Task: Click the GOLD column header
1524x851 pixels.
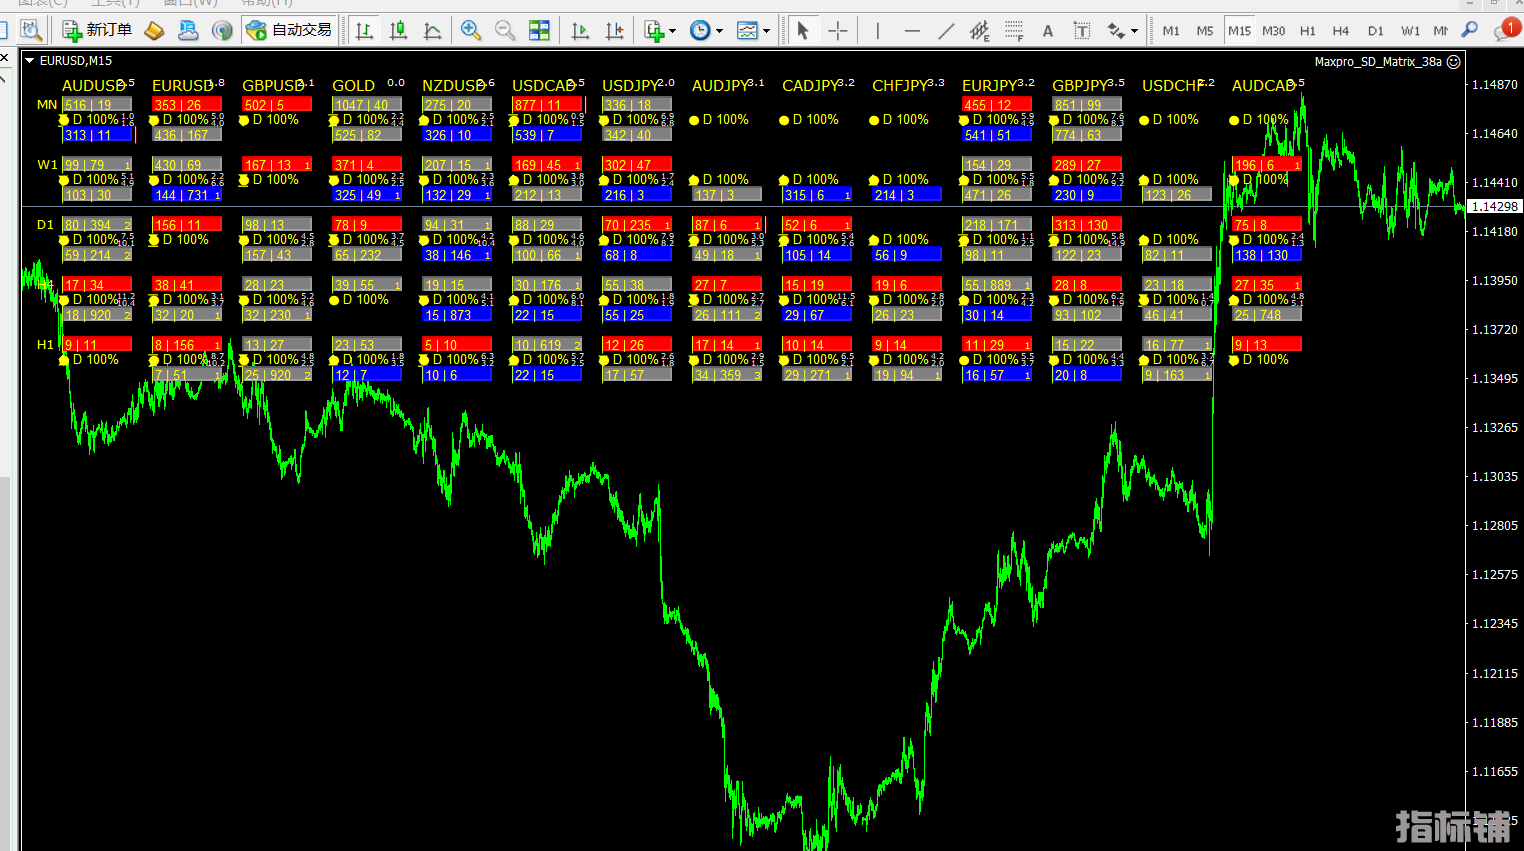Action: 354,86
